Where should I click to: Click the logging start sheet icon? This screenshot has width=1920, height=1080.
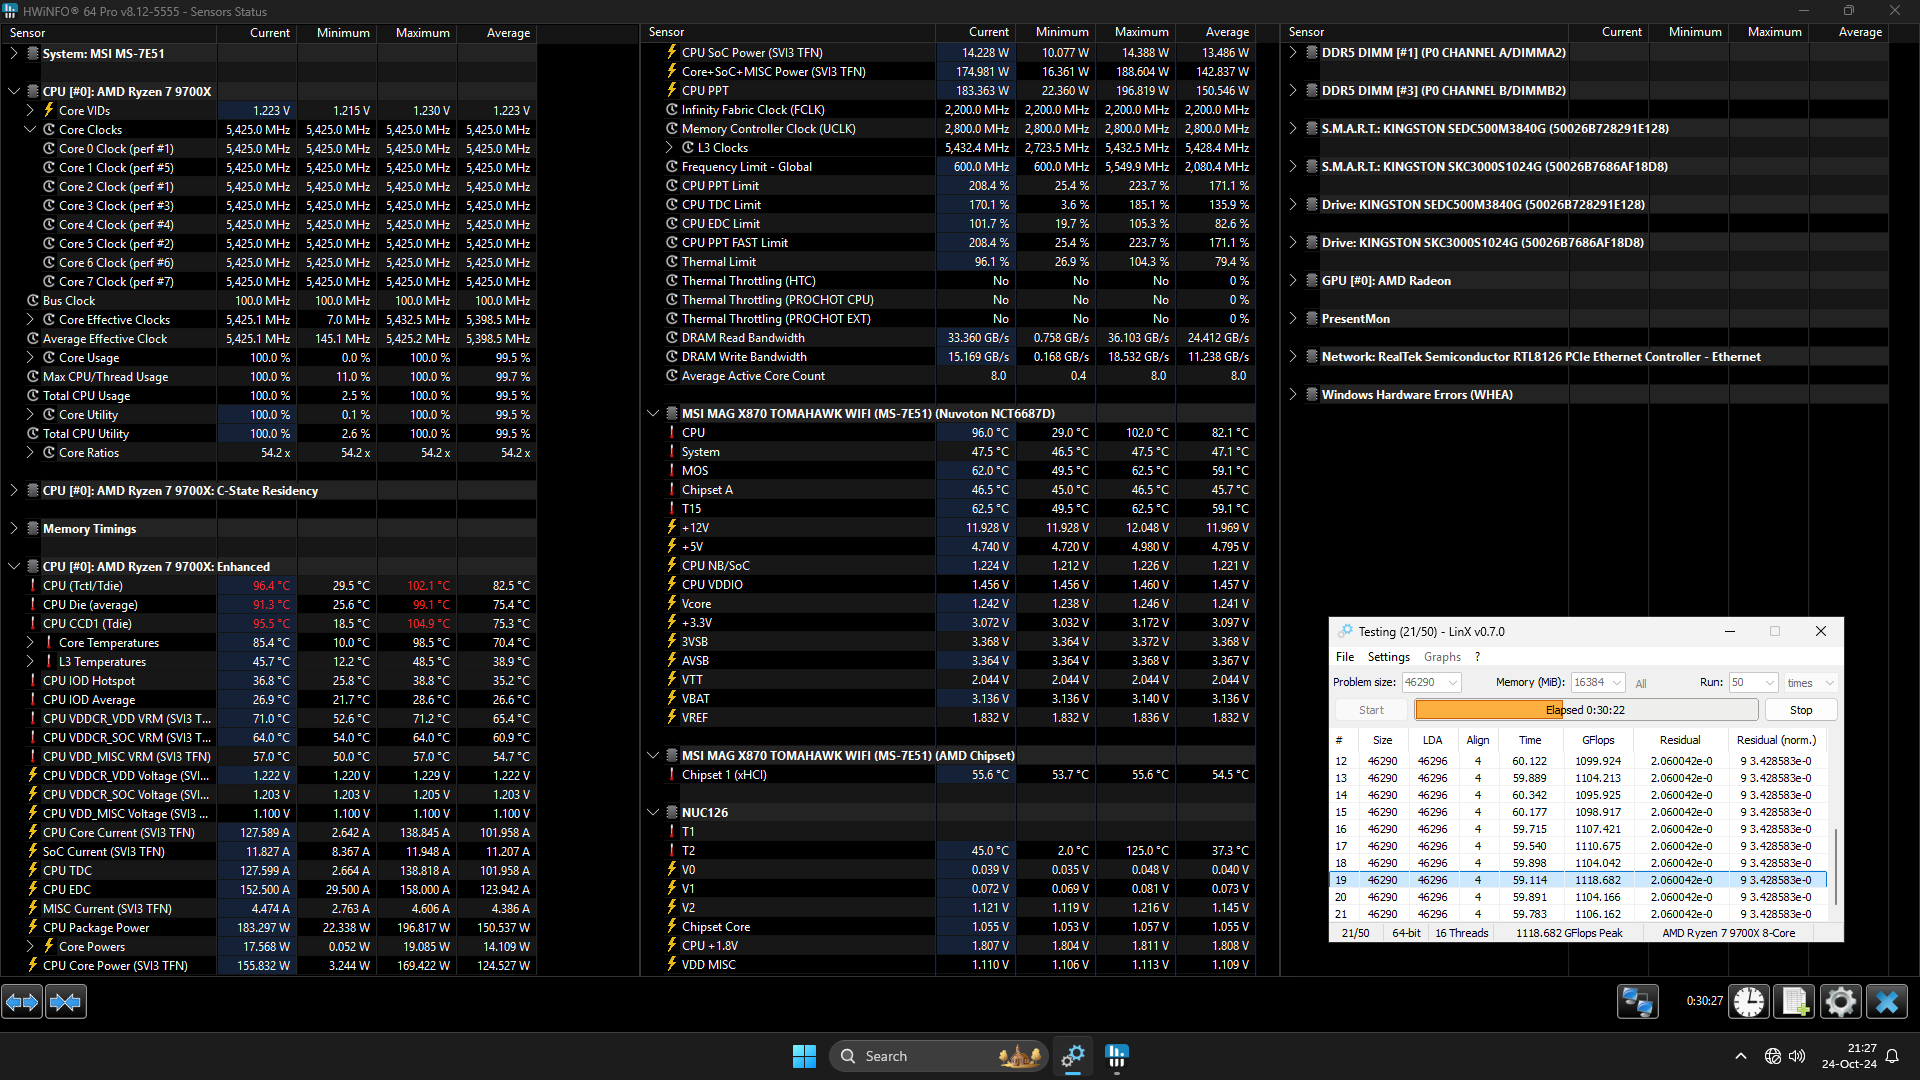click(x=1794, y=1001)
